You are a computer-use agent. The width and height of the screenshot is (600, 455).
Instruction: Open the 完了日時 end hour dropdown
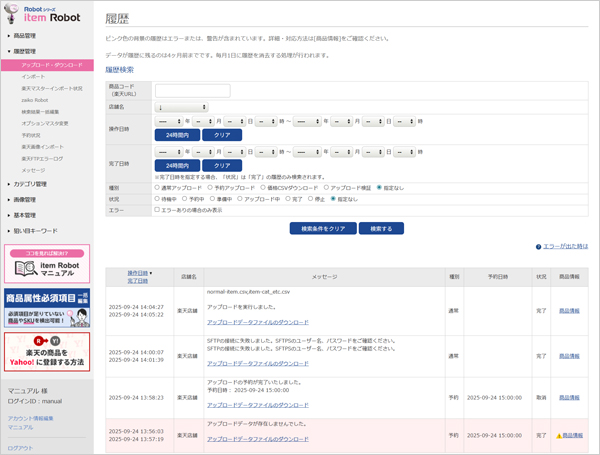404,152
